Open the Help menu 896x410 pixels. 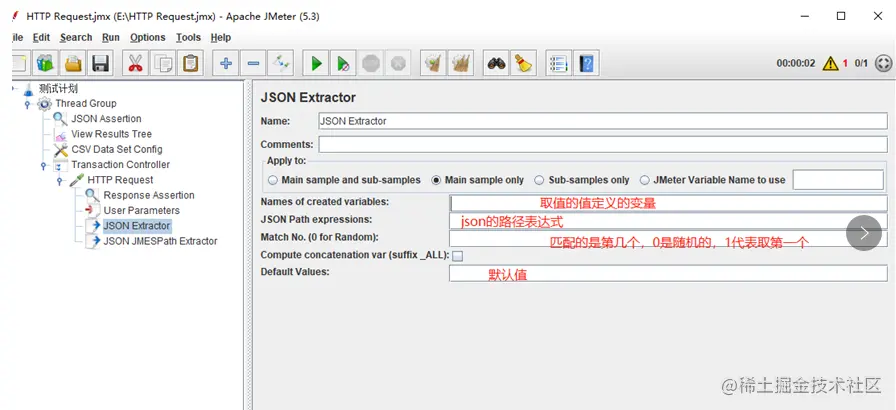(x=221, y=38)
